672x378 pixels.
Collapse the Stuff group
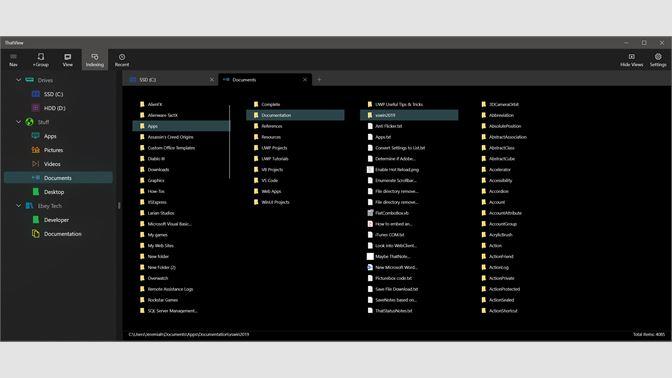pos(18,122)
